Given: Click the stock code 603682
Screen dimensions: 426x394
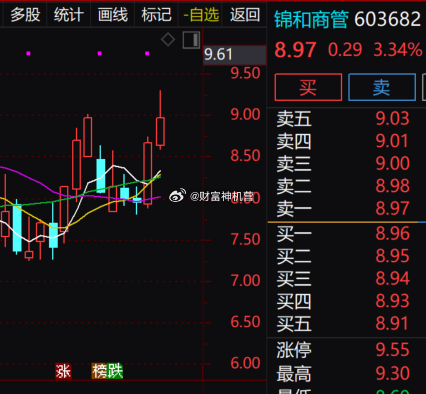Looking at the screenshot, I should [x=387, y=19].
